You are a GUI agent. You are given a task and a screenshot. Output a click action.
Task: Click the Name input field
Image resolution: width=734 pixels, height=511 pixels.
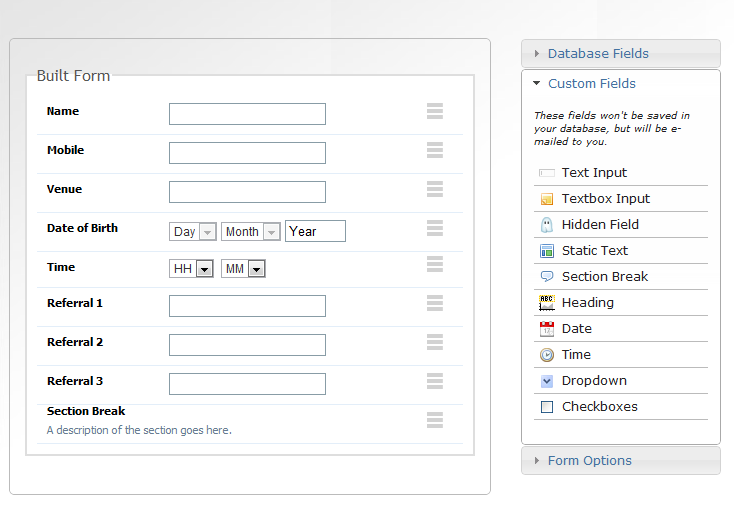click(x=247, y=114)
